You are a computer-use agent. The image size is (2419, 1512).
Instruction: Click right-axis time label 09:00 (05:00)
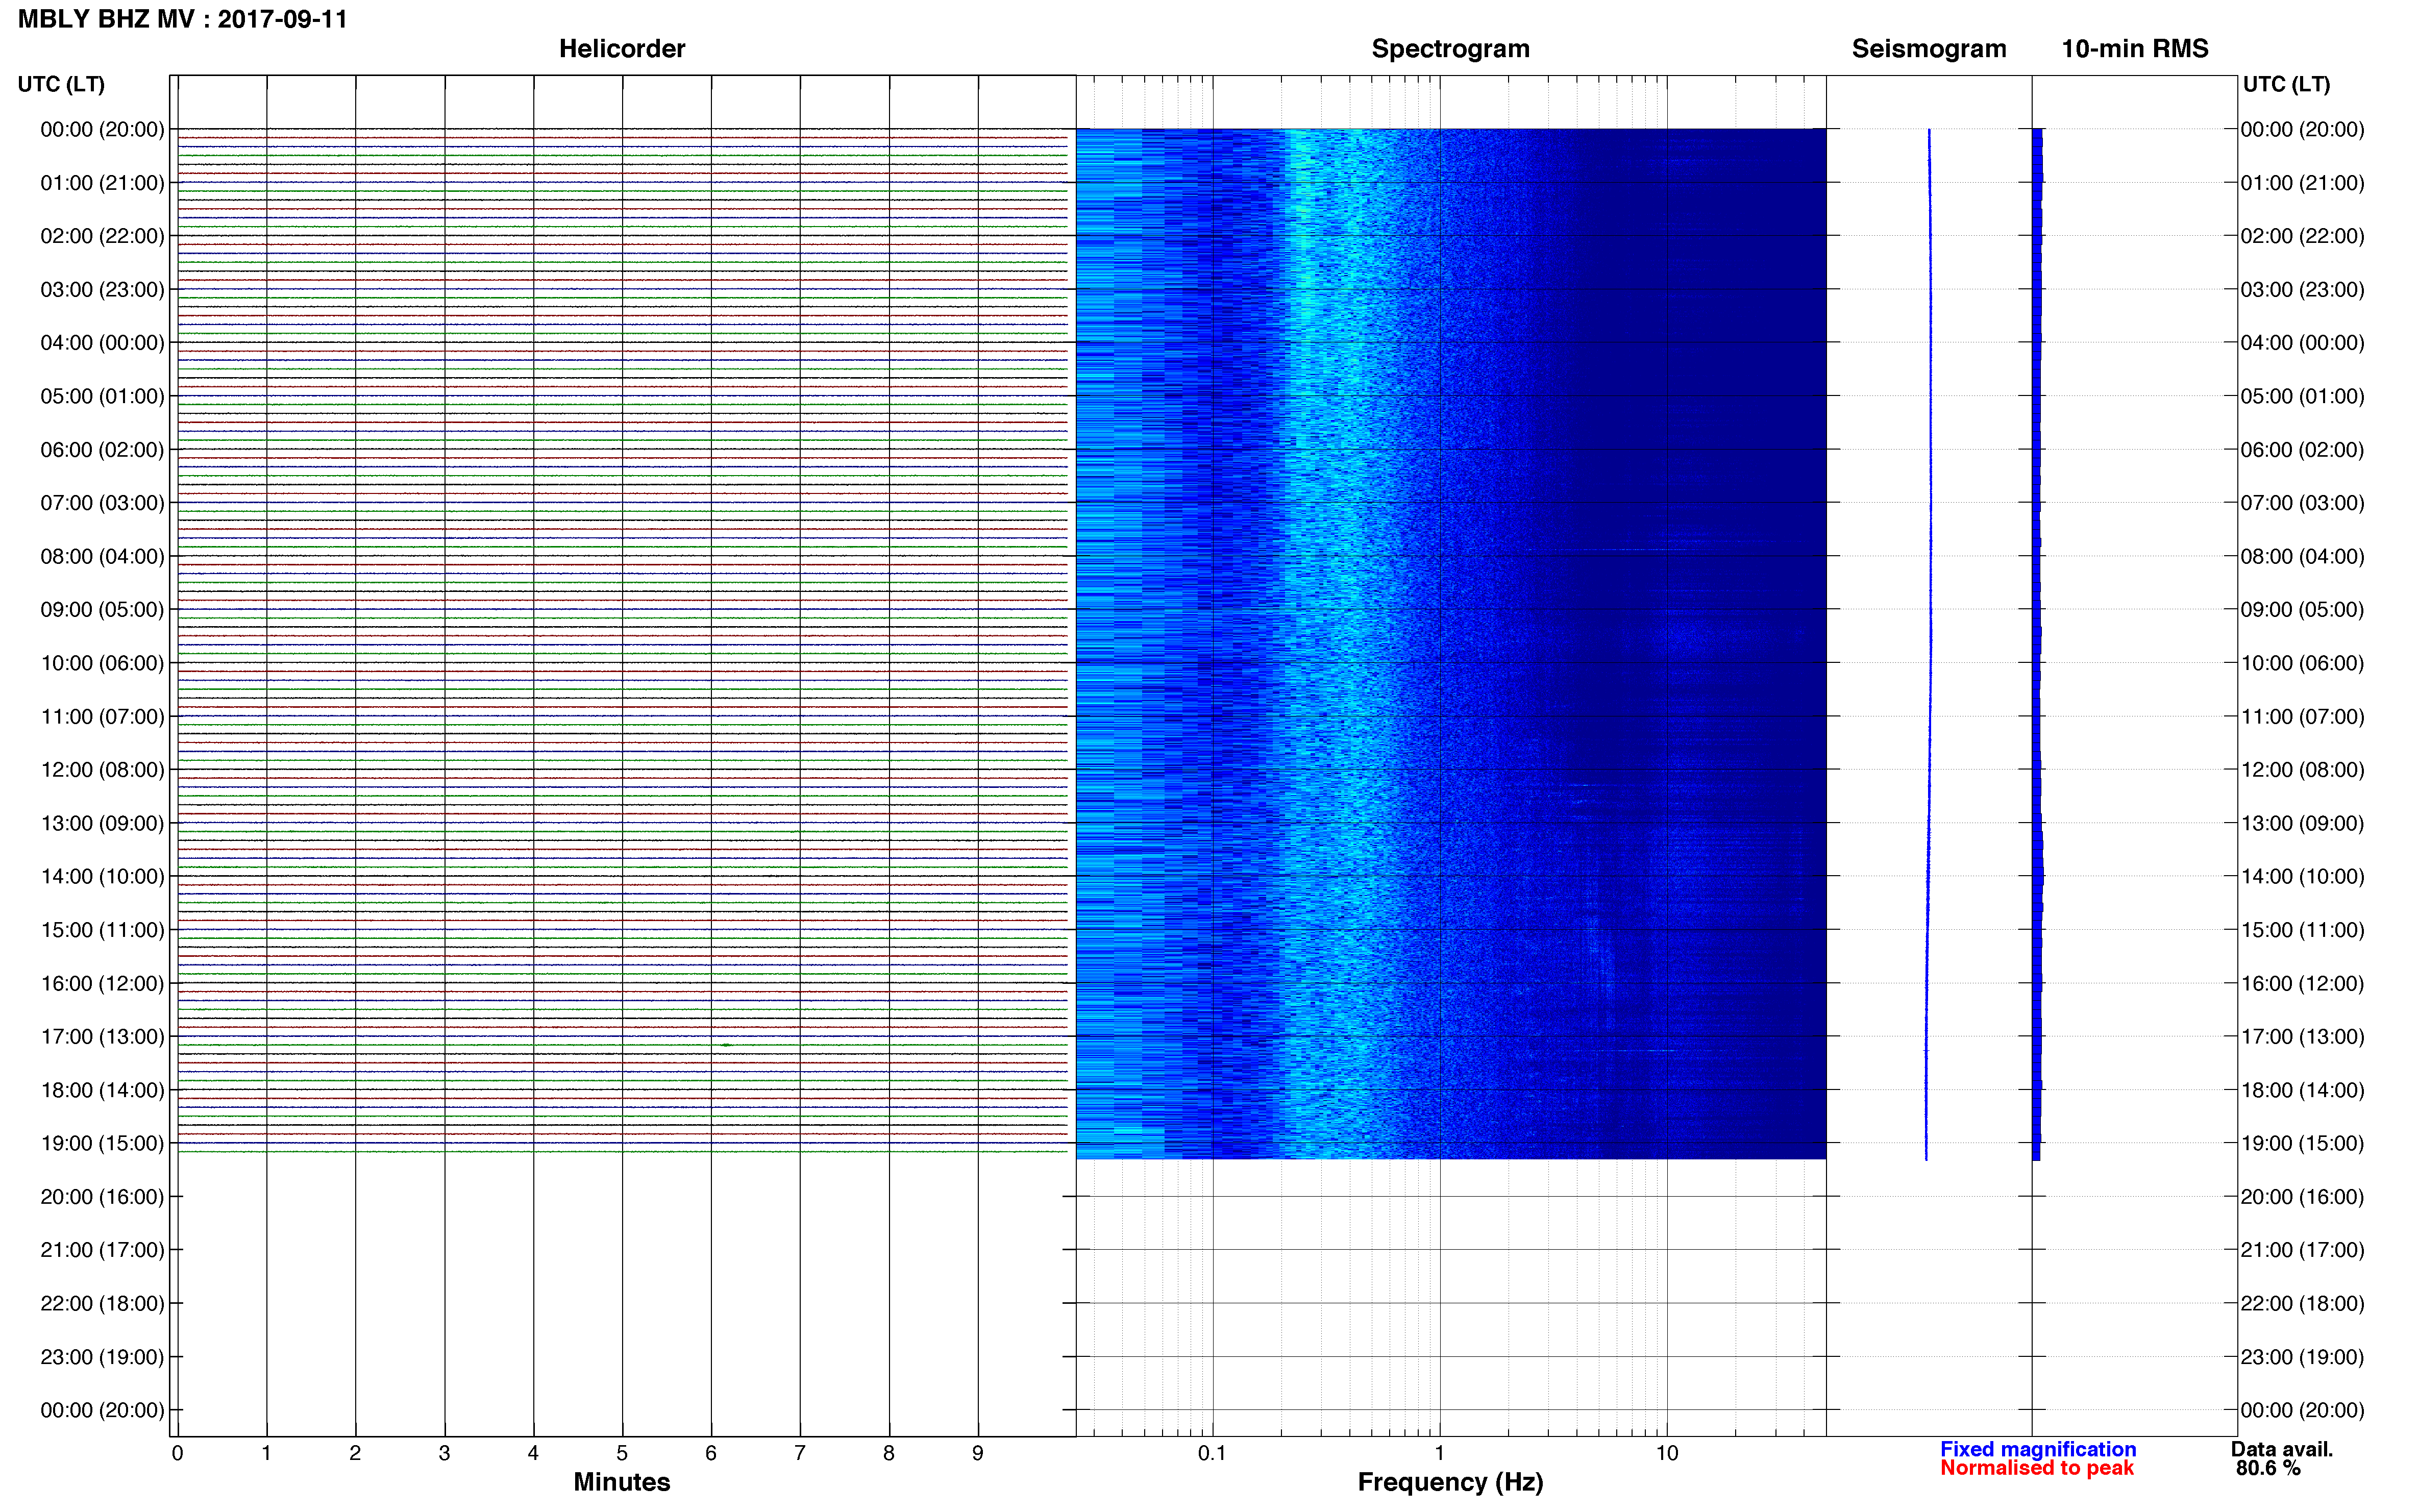pos(2303,610)
